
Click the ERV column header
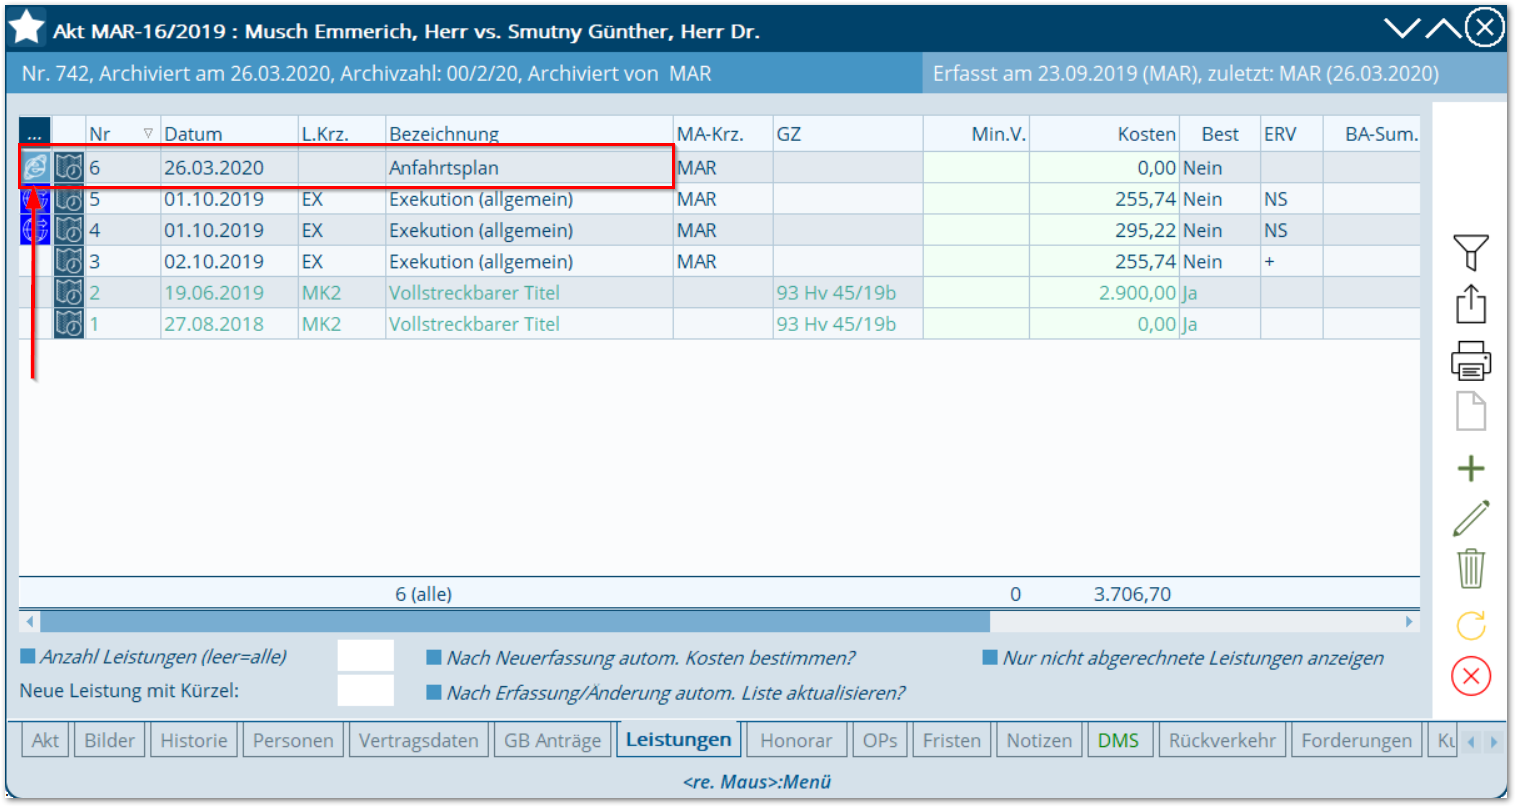1291,134
